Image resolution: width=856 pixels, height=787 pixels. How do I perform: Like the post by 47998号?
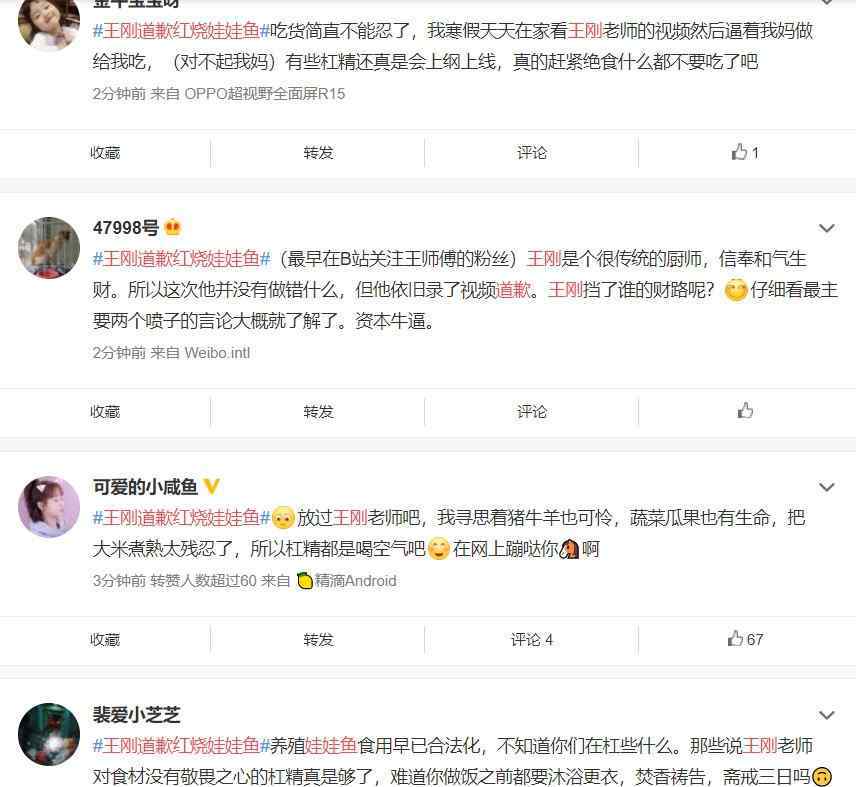pyautogui.click(x=745, y=410)
